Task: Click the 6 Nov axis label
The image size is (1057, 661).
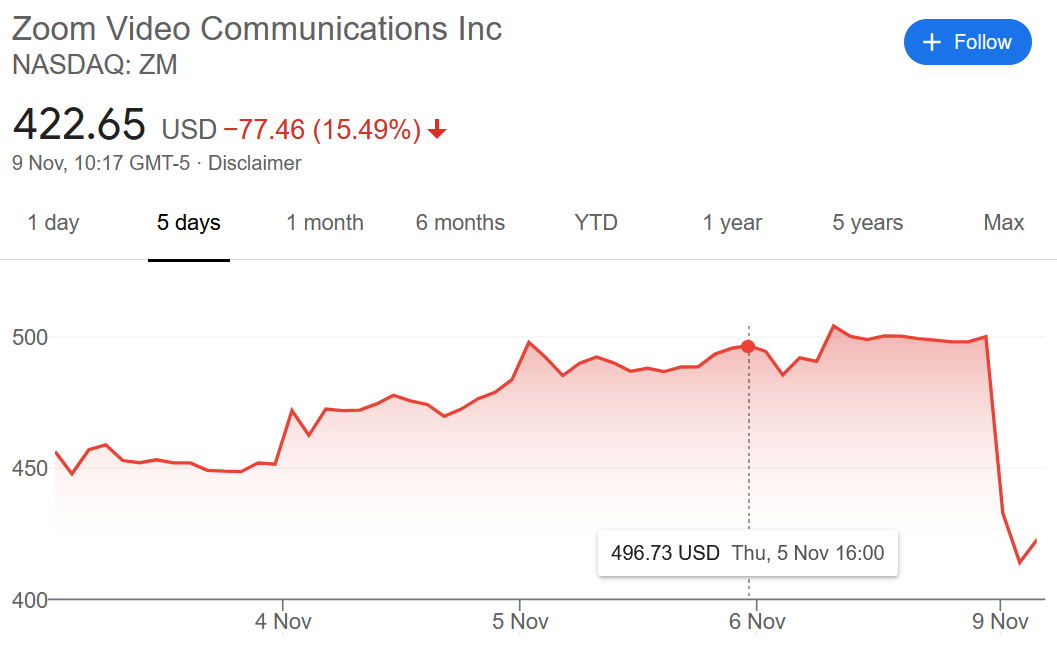Action: click(x=757, y=621)
